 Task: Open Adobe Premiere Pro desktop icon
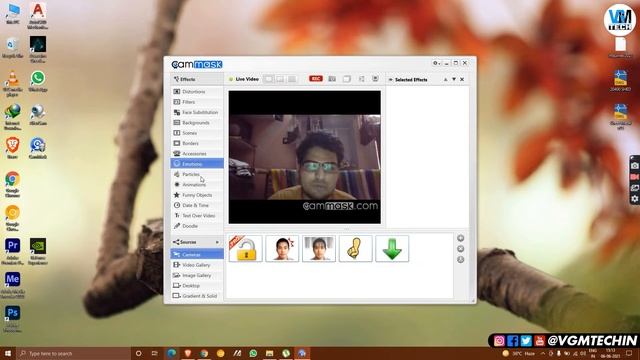(x=13, y=251)
